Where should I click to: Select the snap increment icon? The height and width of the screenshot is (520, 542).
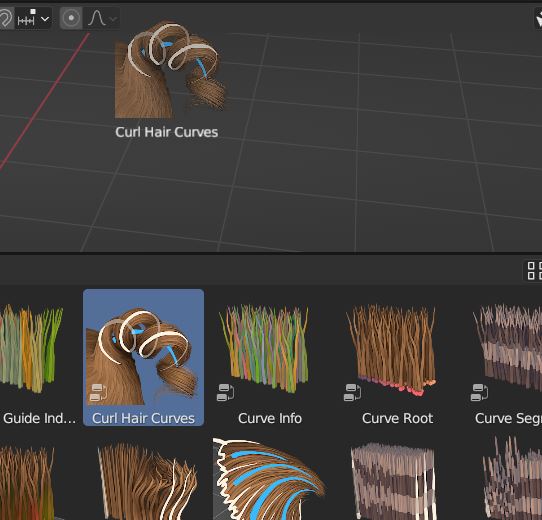26,18
